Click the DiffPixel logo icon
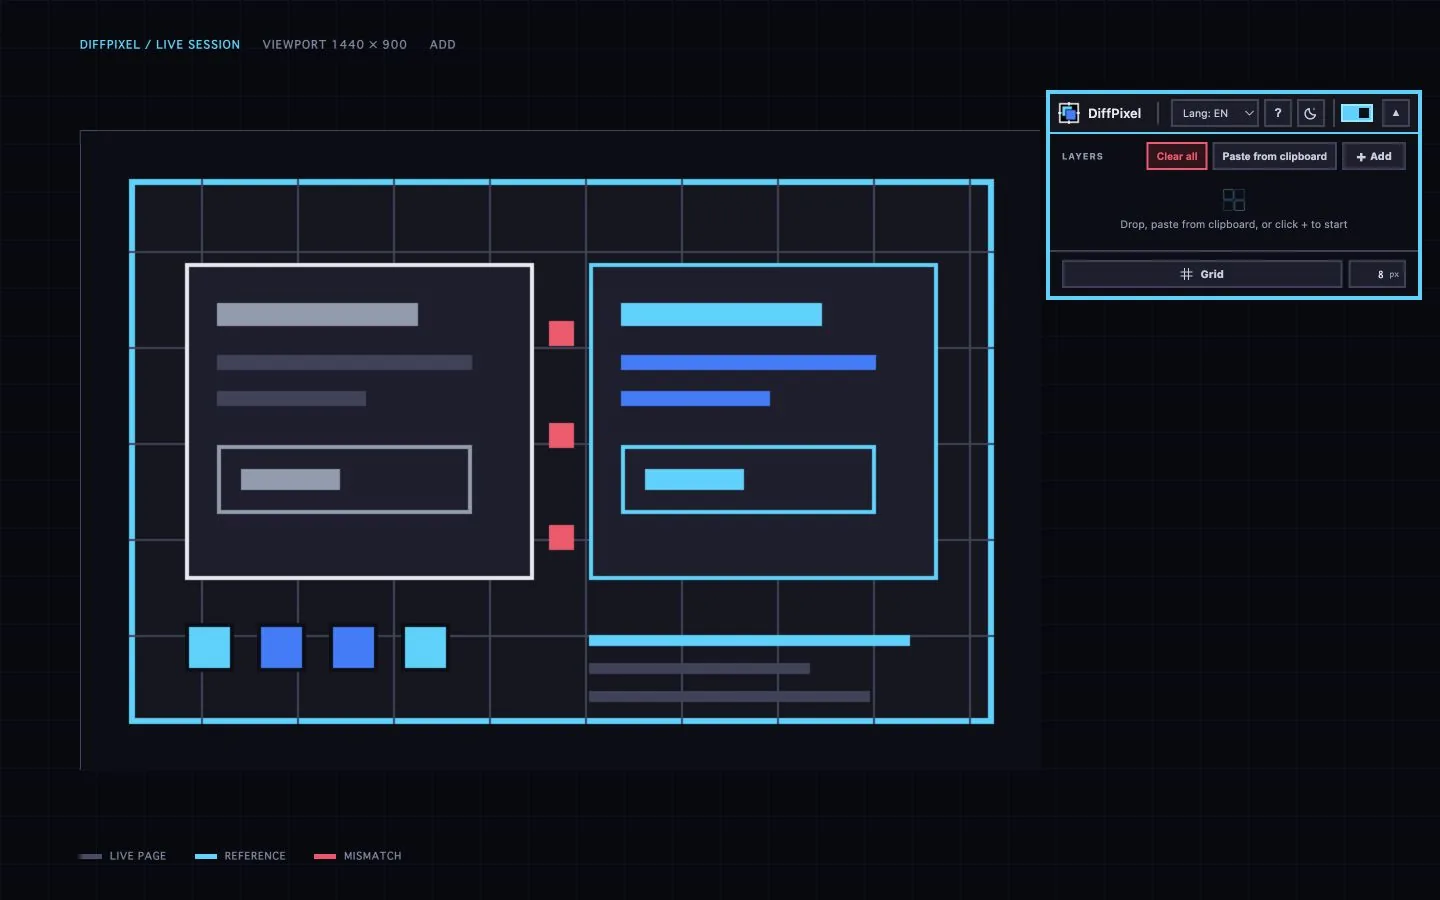The width and height of the screenshot is (1440, 900). [1069, 113]
